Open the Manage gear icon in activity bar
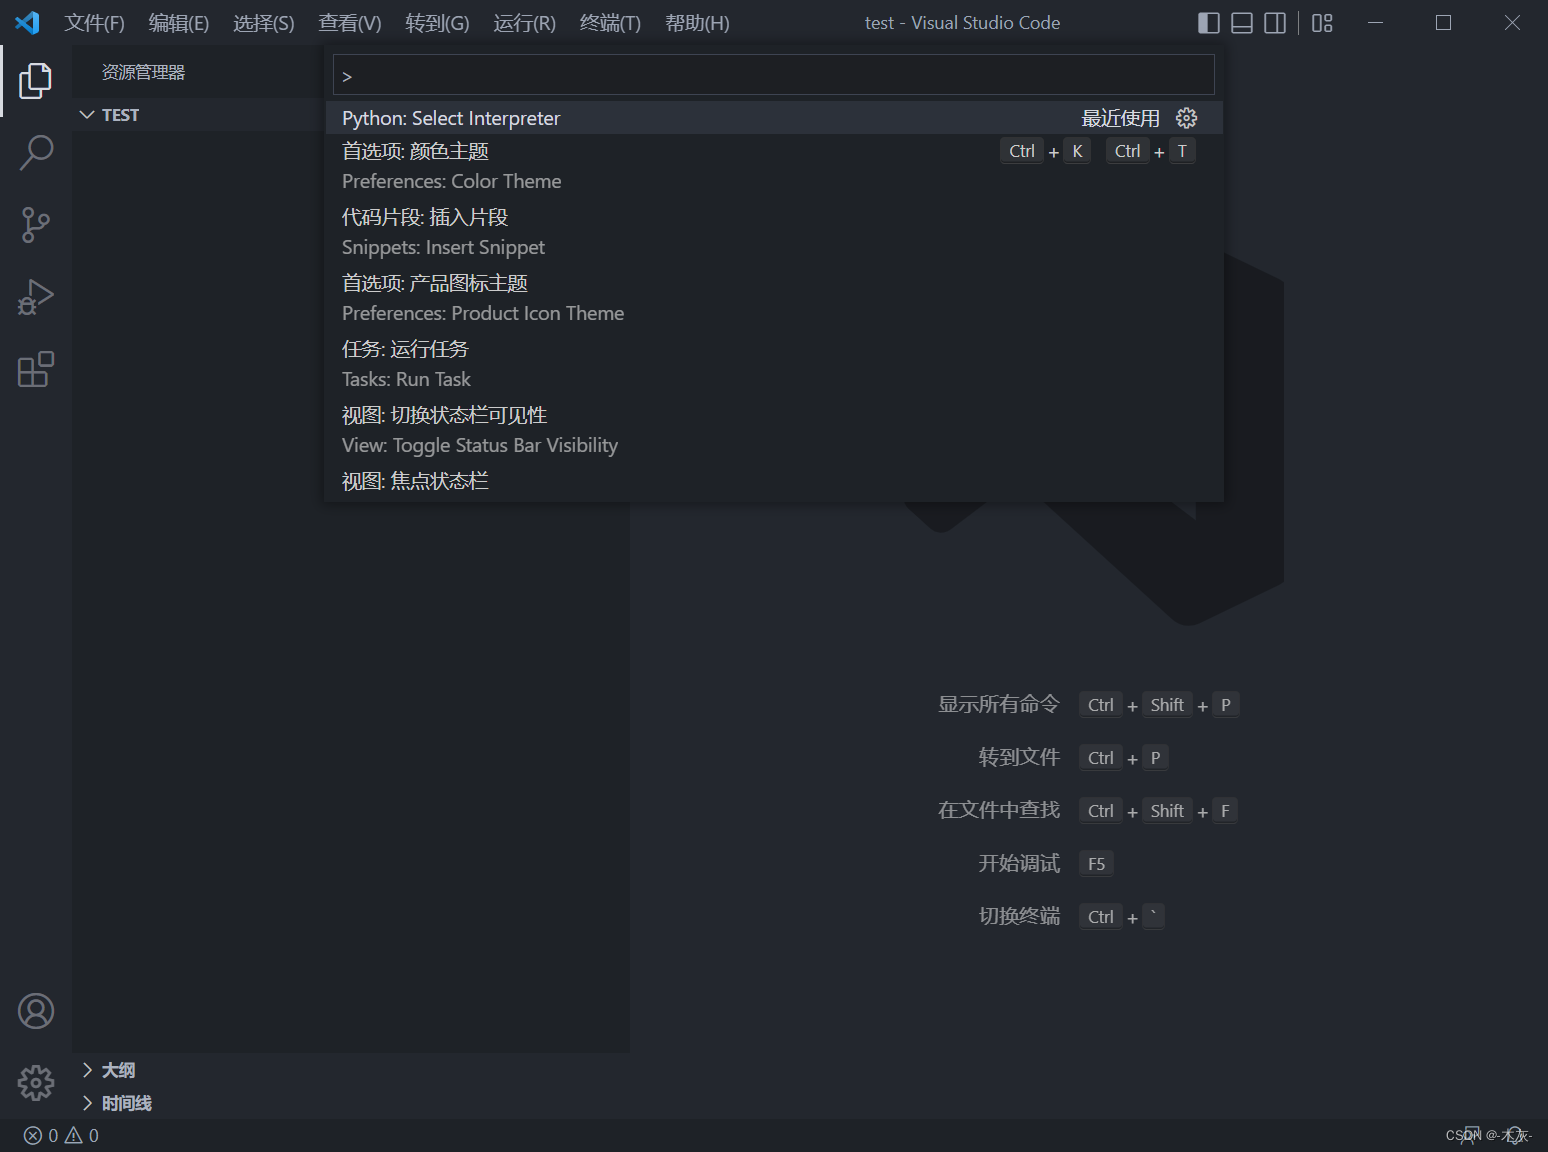 (35, 1082)
